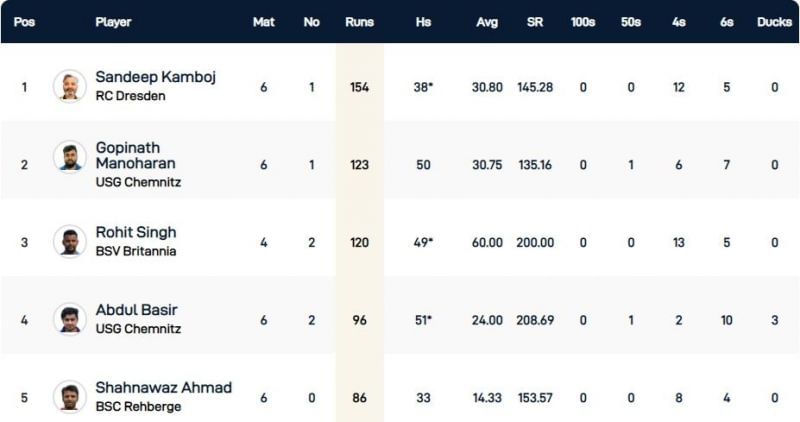800x422 pixels.
Task: Click the Hs column header
Action: coord(423,21)
